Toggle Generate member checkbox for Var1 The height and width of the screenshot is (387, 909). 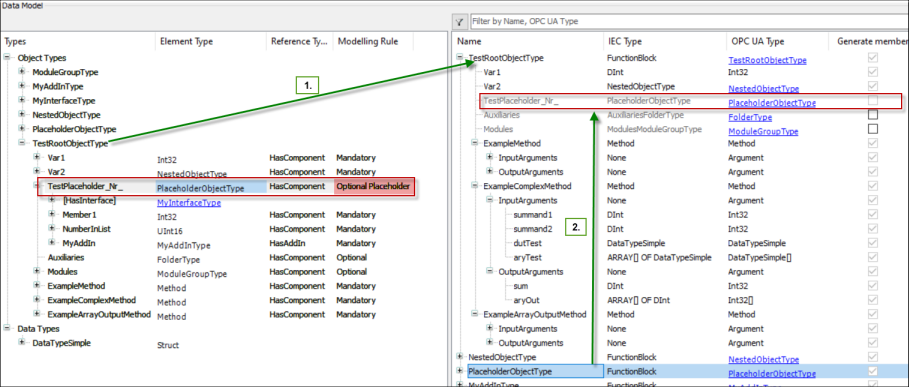point(872,72)
